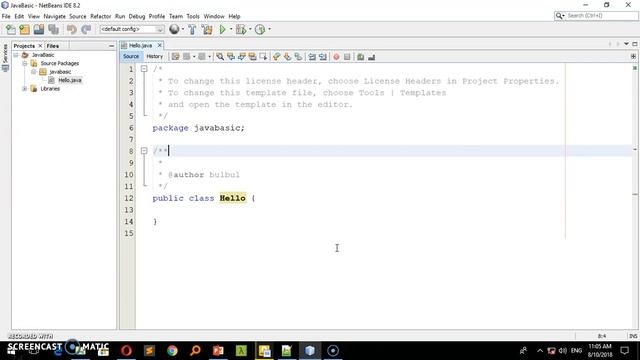This screenshot has height=360, width=640.
Task: Open the File menu
Action: tap(6, 16)
